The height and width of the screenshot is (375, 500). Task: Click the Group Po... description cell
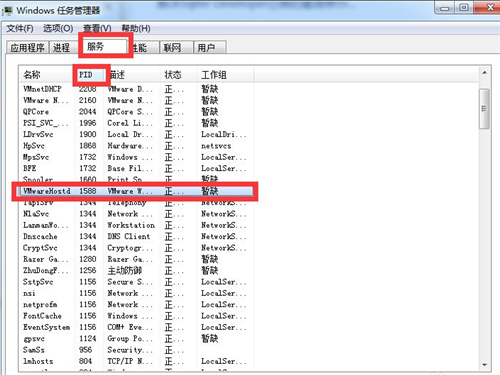pyautogui.click(x=130, y=338)
